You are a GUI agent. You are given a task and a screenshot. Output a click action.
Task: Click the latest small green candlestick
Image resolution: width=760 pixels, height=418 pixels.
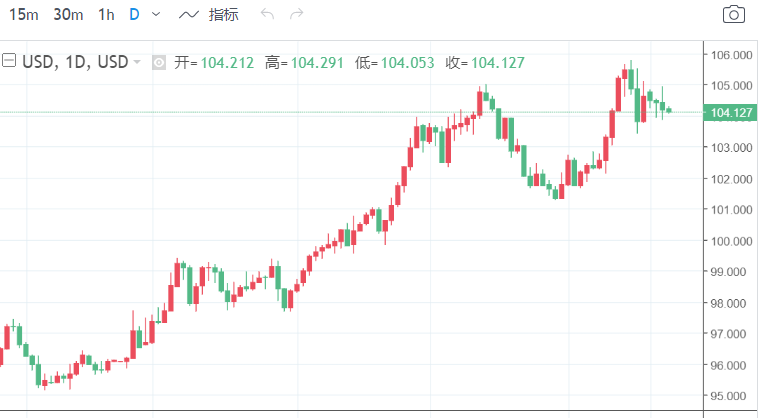click(x=669, y=110)
